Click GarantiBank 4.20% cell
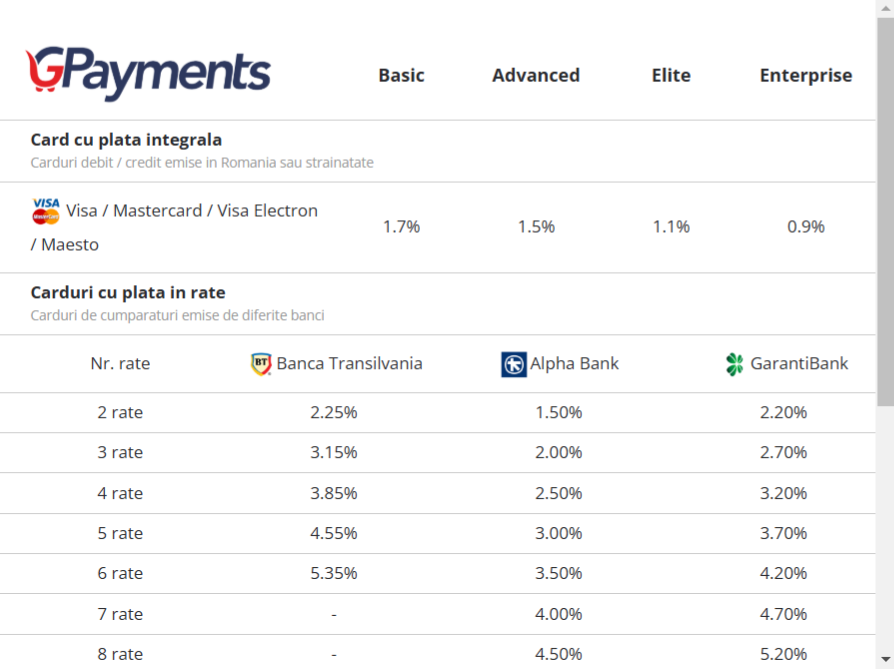 pyautogui.click(x=783, y=573)
